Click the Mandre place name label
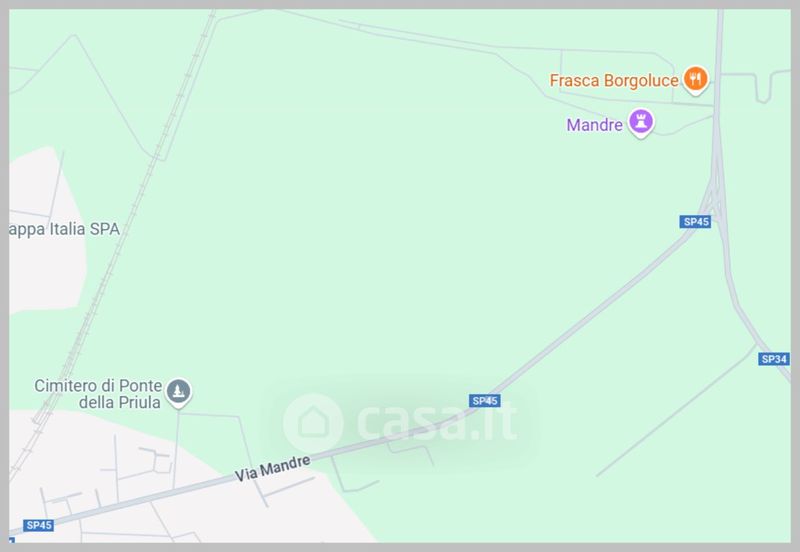This screenshot has height=552, width=800. [x=594, y=124]
